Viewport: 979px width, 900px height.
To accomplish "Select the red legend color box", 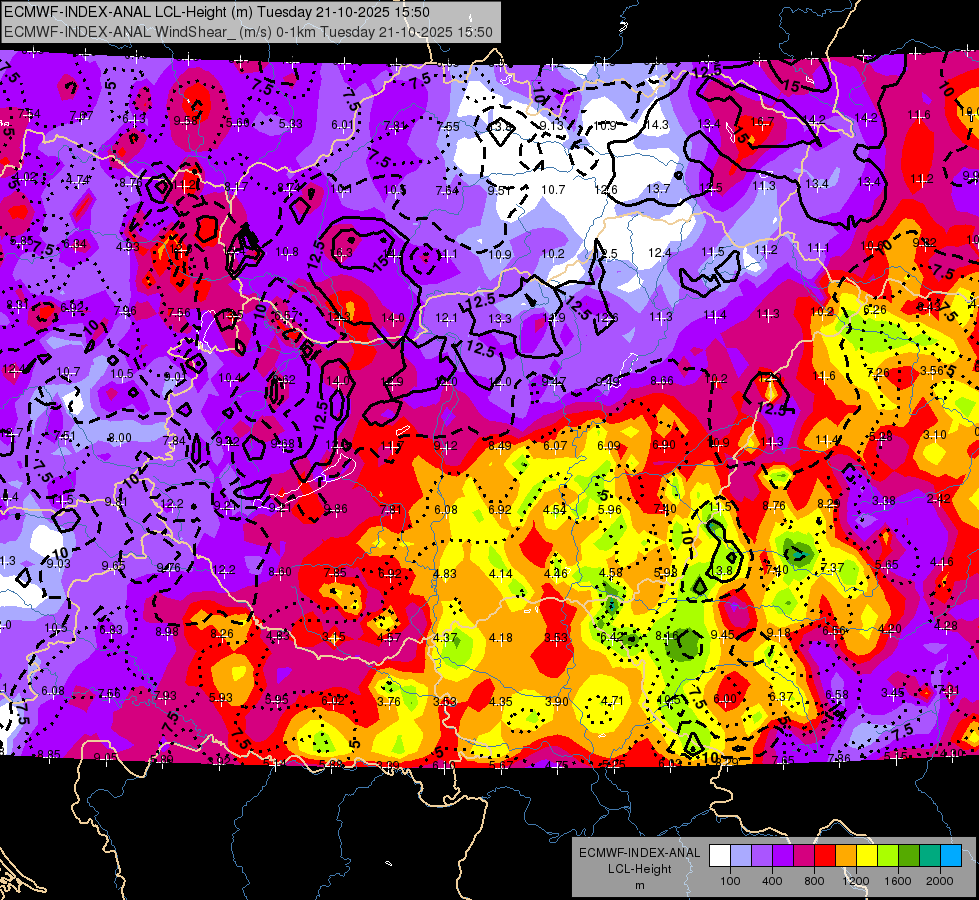I will (825, 856).
